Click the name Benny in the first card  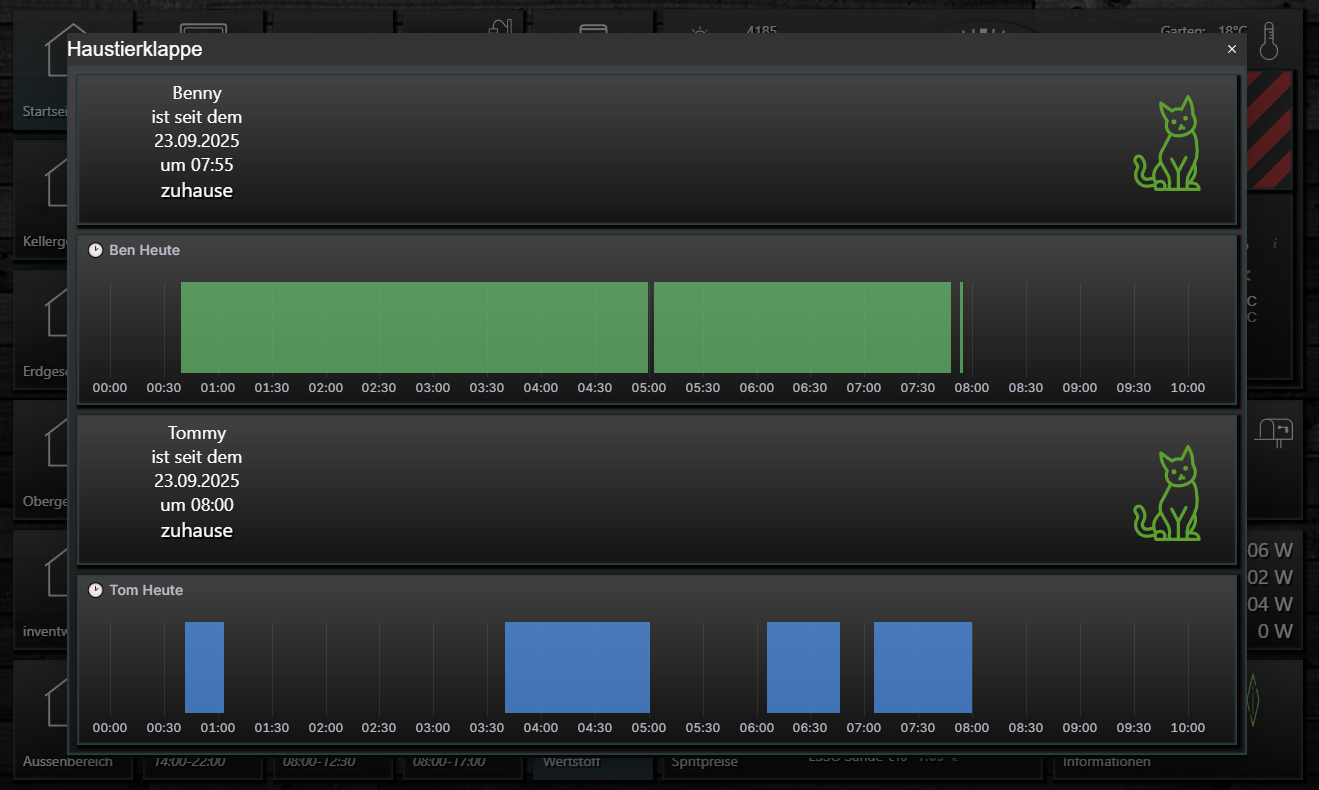pos(197,93)
